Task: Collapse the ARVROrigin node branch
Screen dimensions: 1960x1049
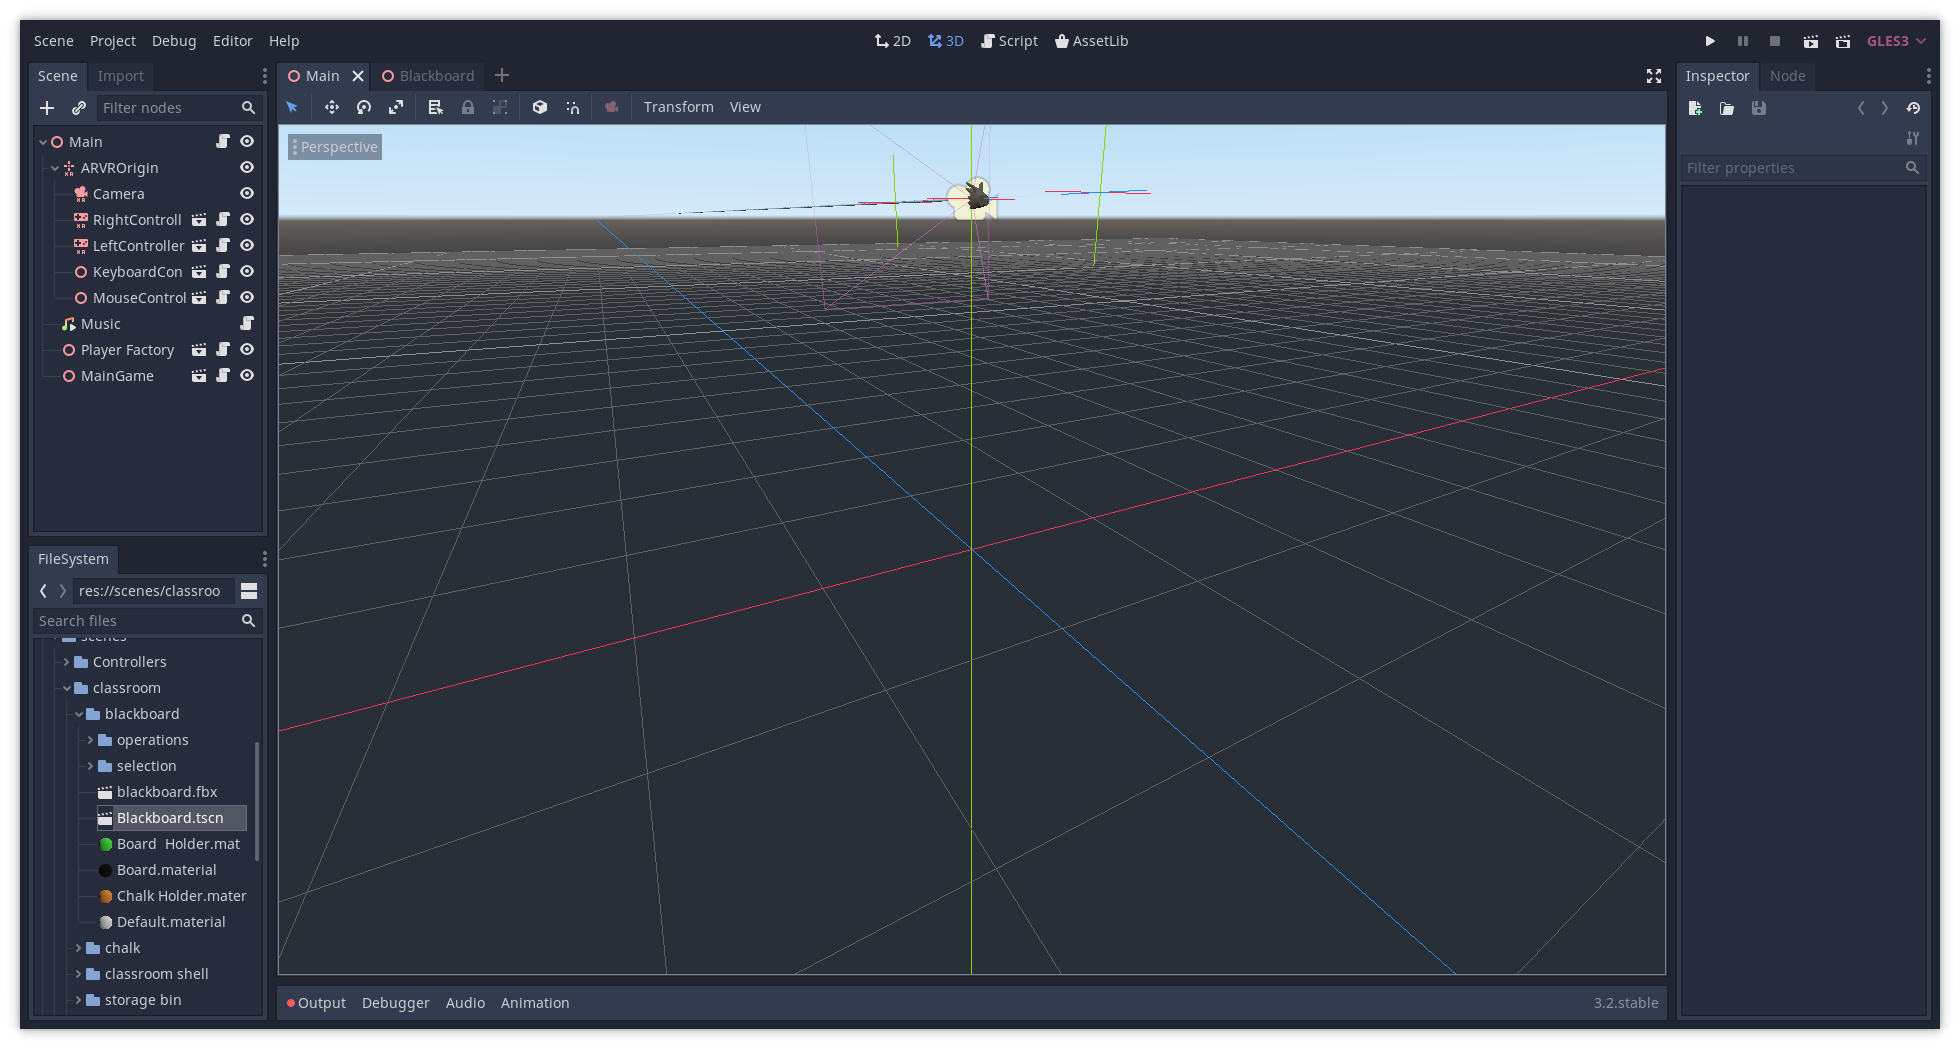Action: [x=54, y=167]
